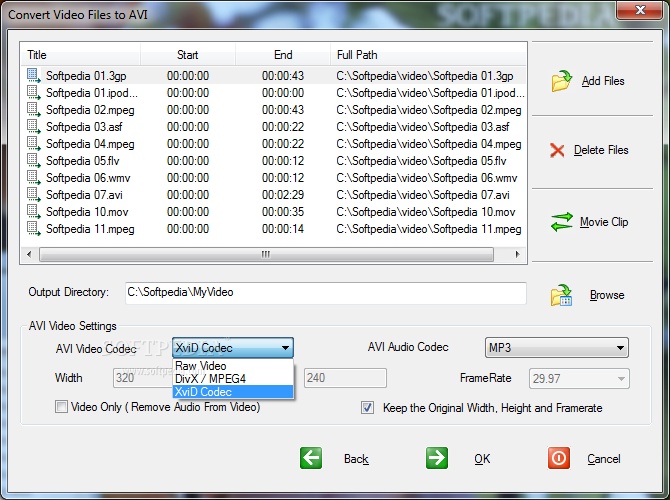
Task: Click the Add Files folder icon
Action: click(561, 81)
